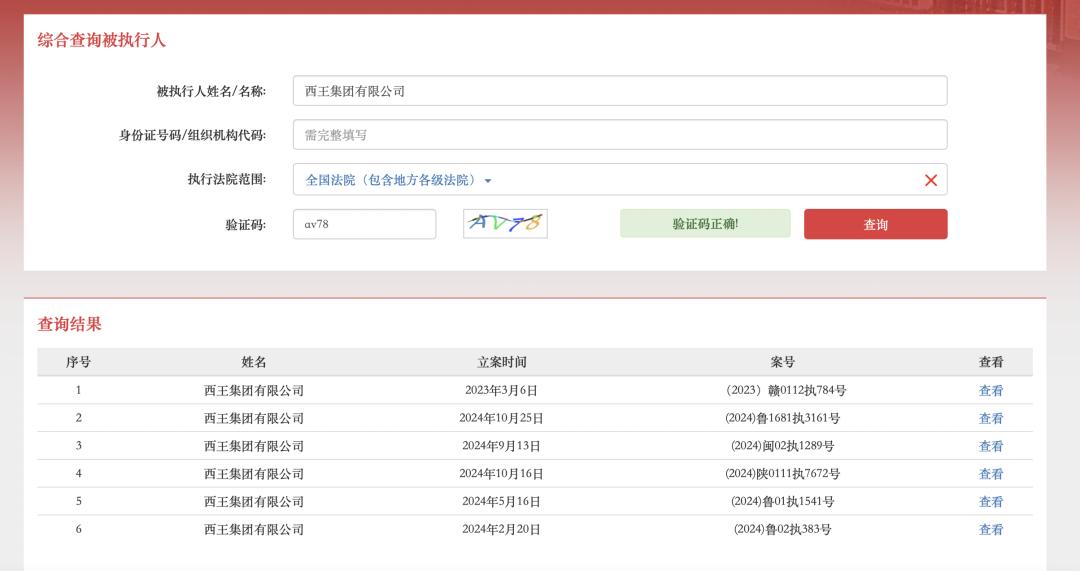Click the 验证码正确! status message
1080x571 pixels.
705,224
